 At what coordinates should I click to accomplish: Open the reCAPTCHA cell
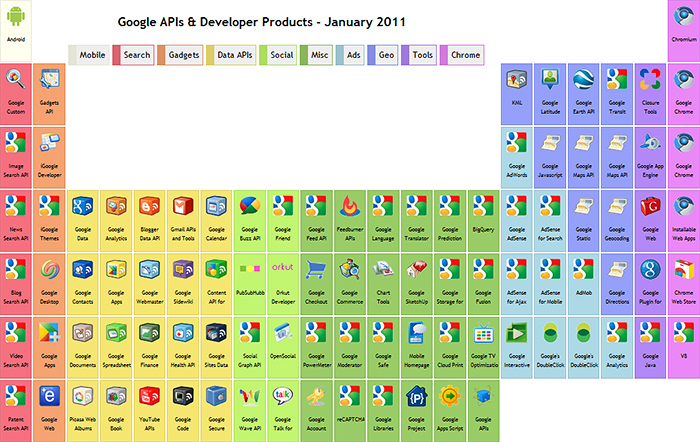(350, 411)
